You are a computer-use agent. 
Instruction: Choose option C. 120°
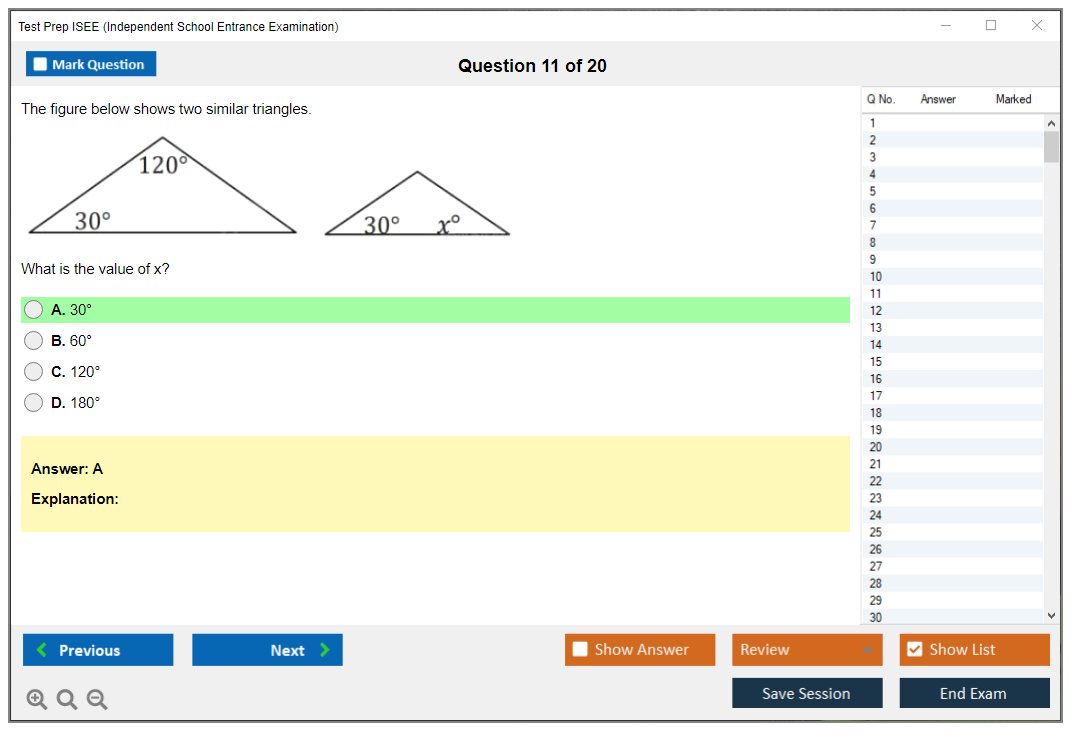pos(34,372)
